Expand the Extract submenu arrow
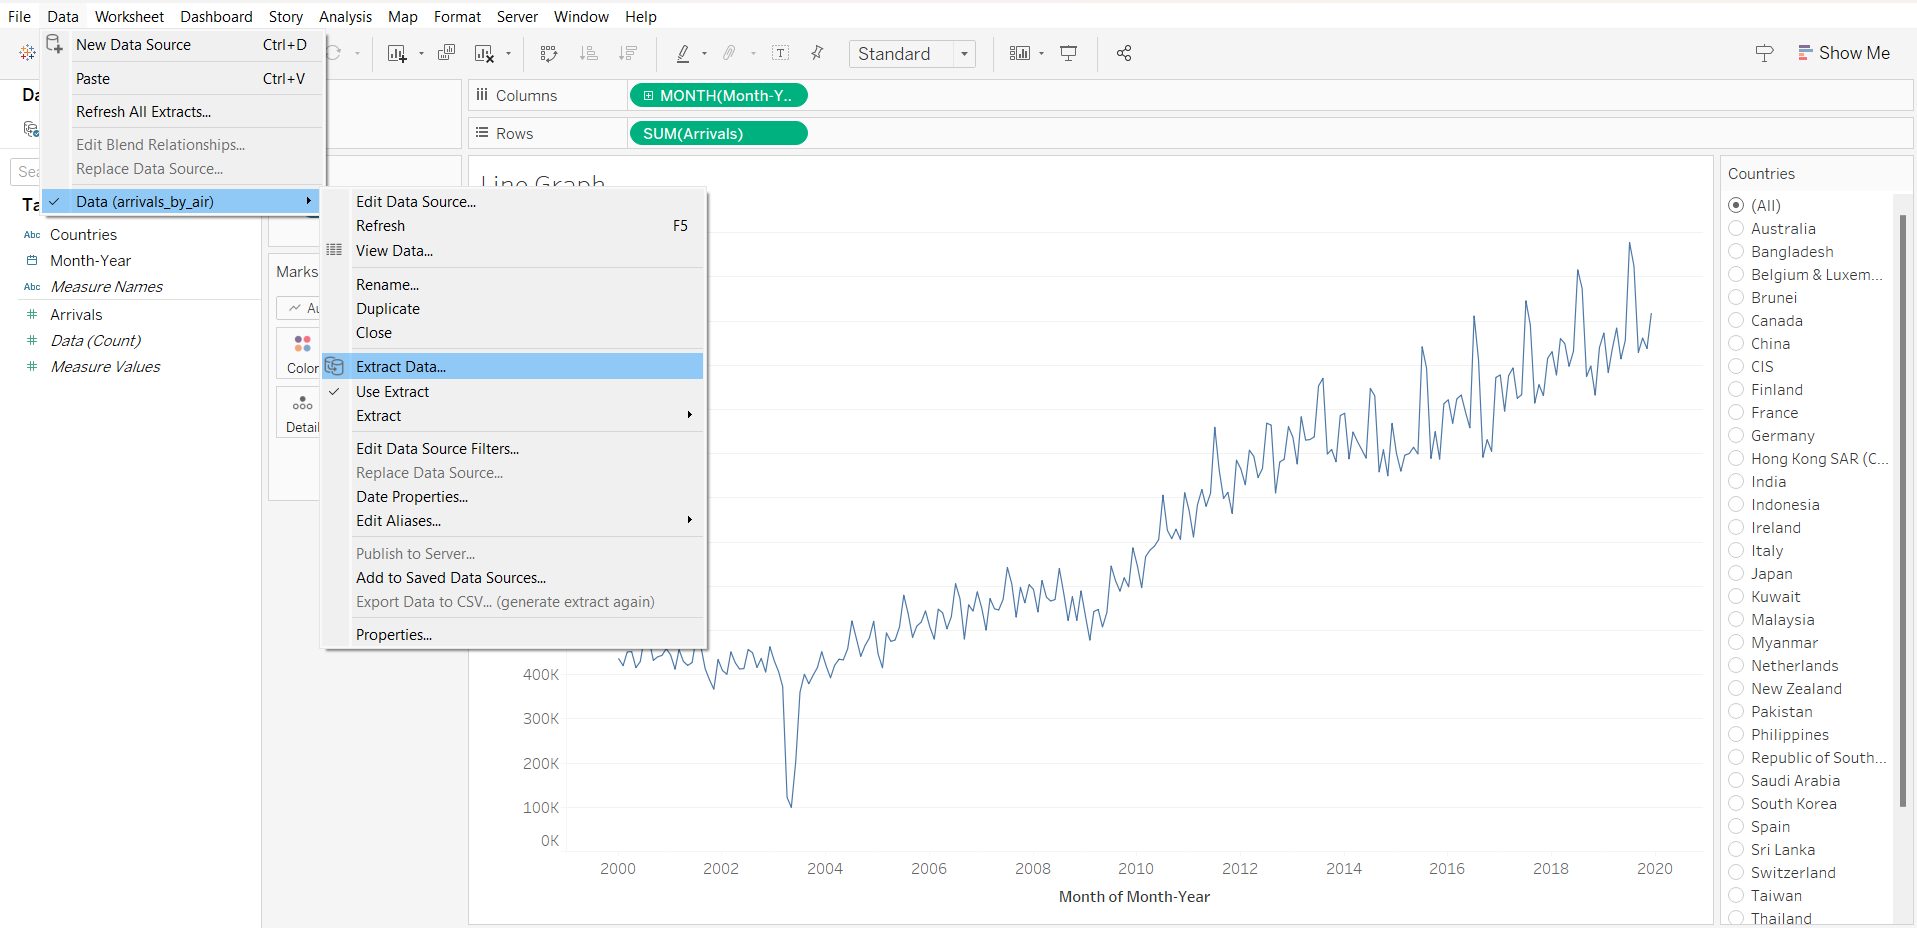 (x=689, y=416)
